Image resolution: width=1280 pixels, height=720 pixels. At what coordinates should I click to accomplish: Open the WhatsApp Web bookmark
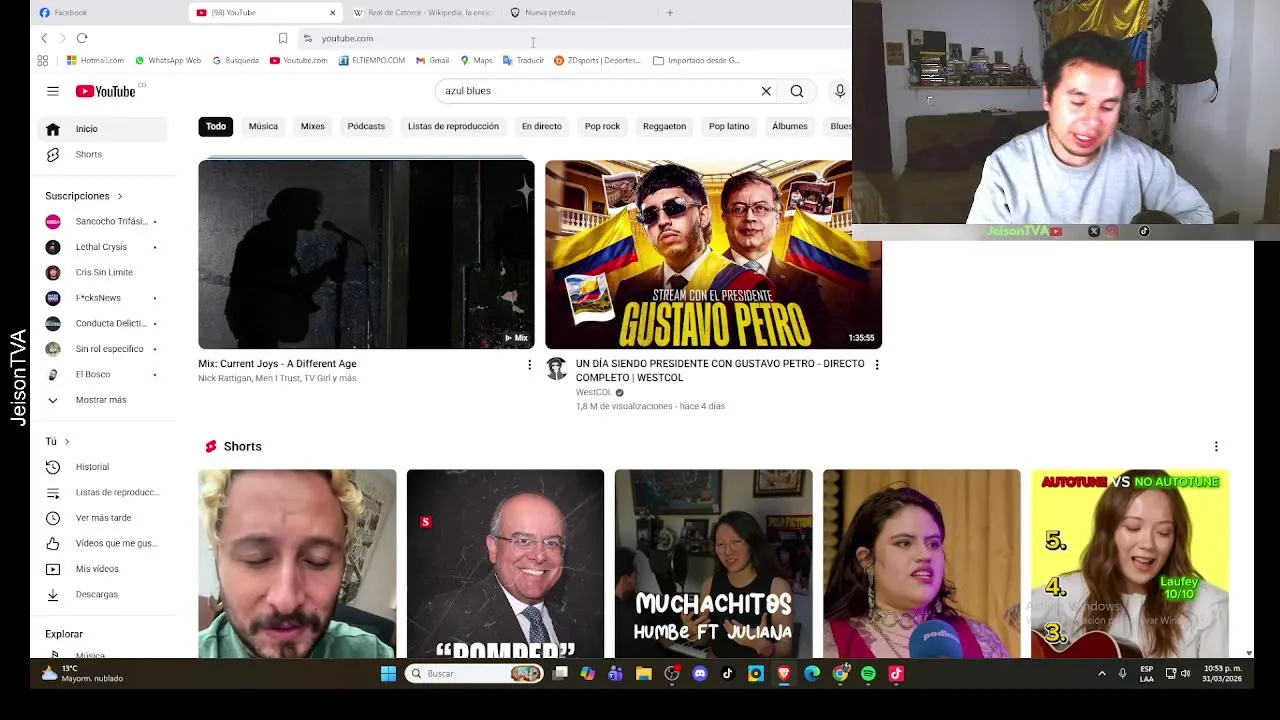point(168,60)
